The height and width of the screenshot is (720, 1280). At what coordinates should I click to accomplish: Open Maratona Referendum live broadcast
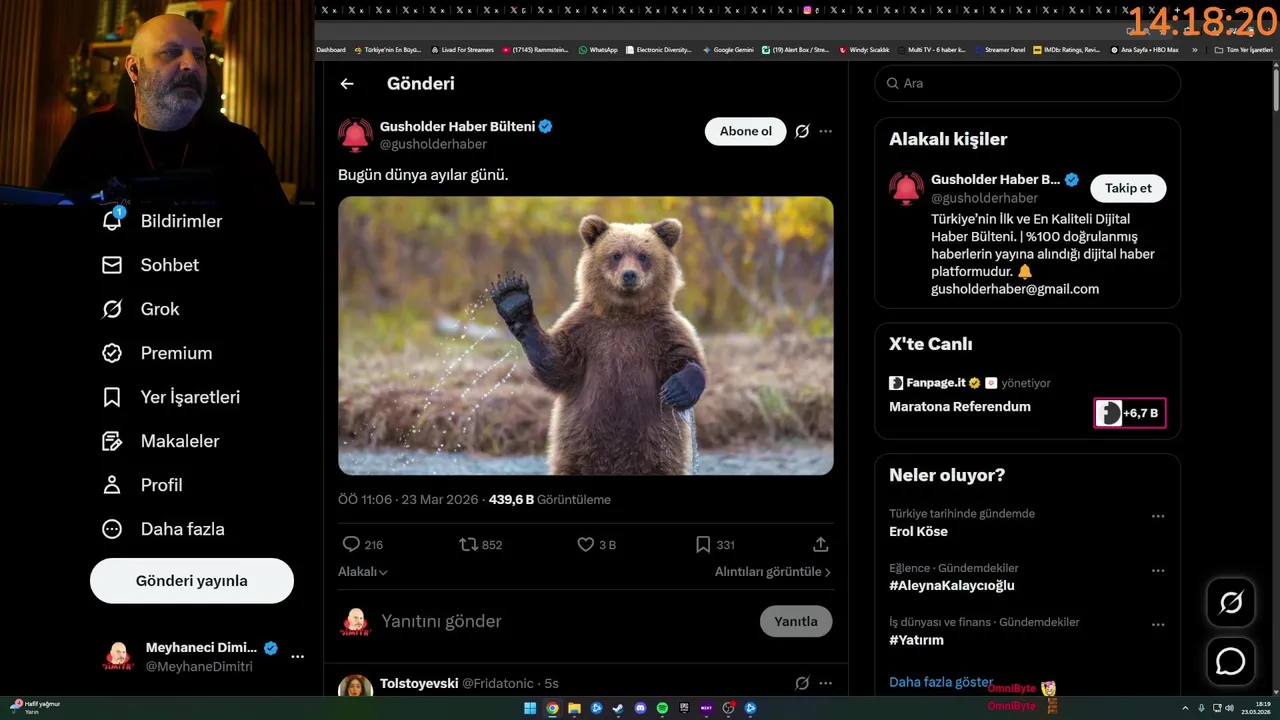click(960, 407)
